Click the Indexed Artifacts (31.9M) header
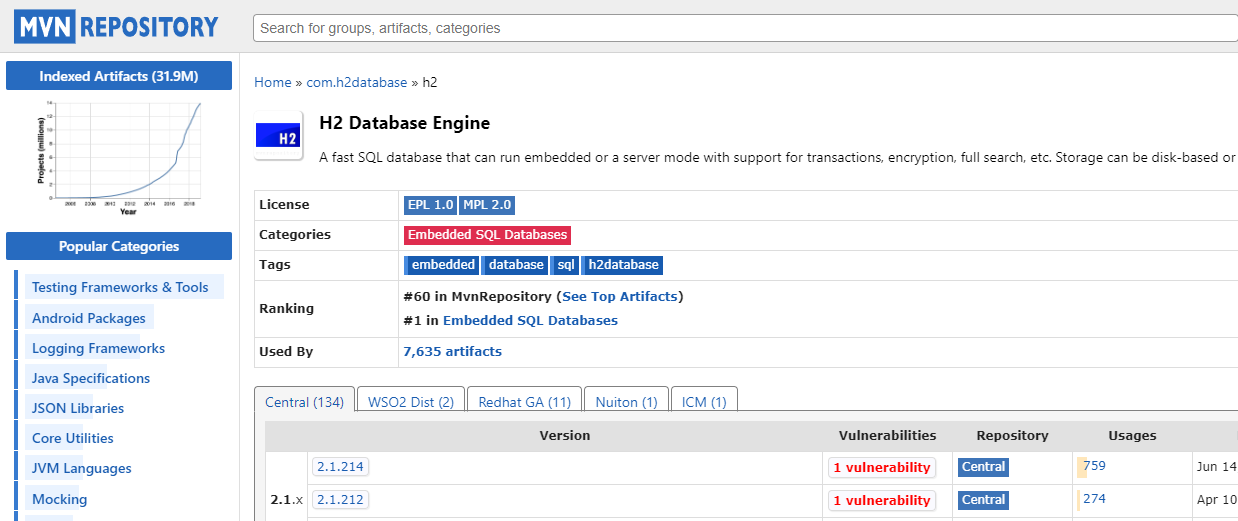This screenshot has width=1238, height=521. coord(119,76)
